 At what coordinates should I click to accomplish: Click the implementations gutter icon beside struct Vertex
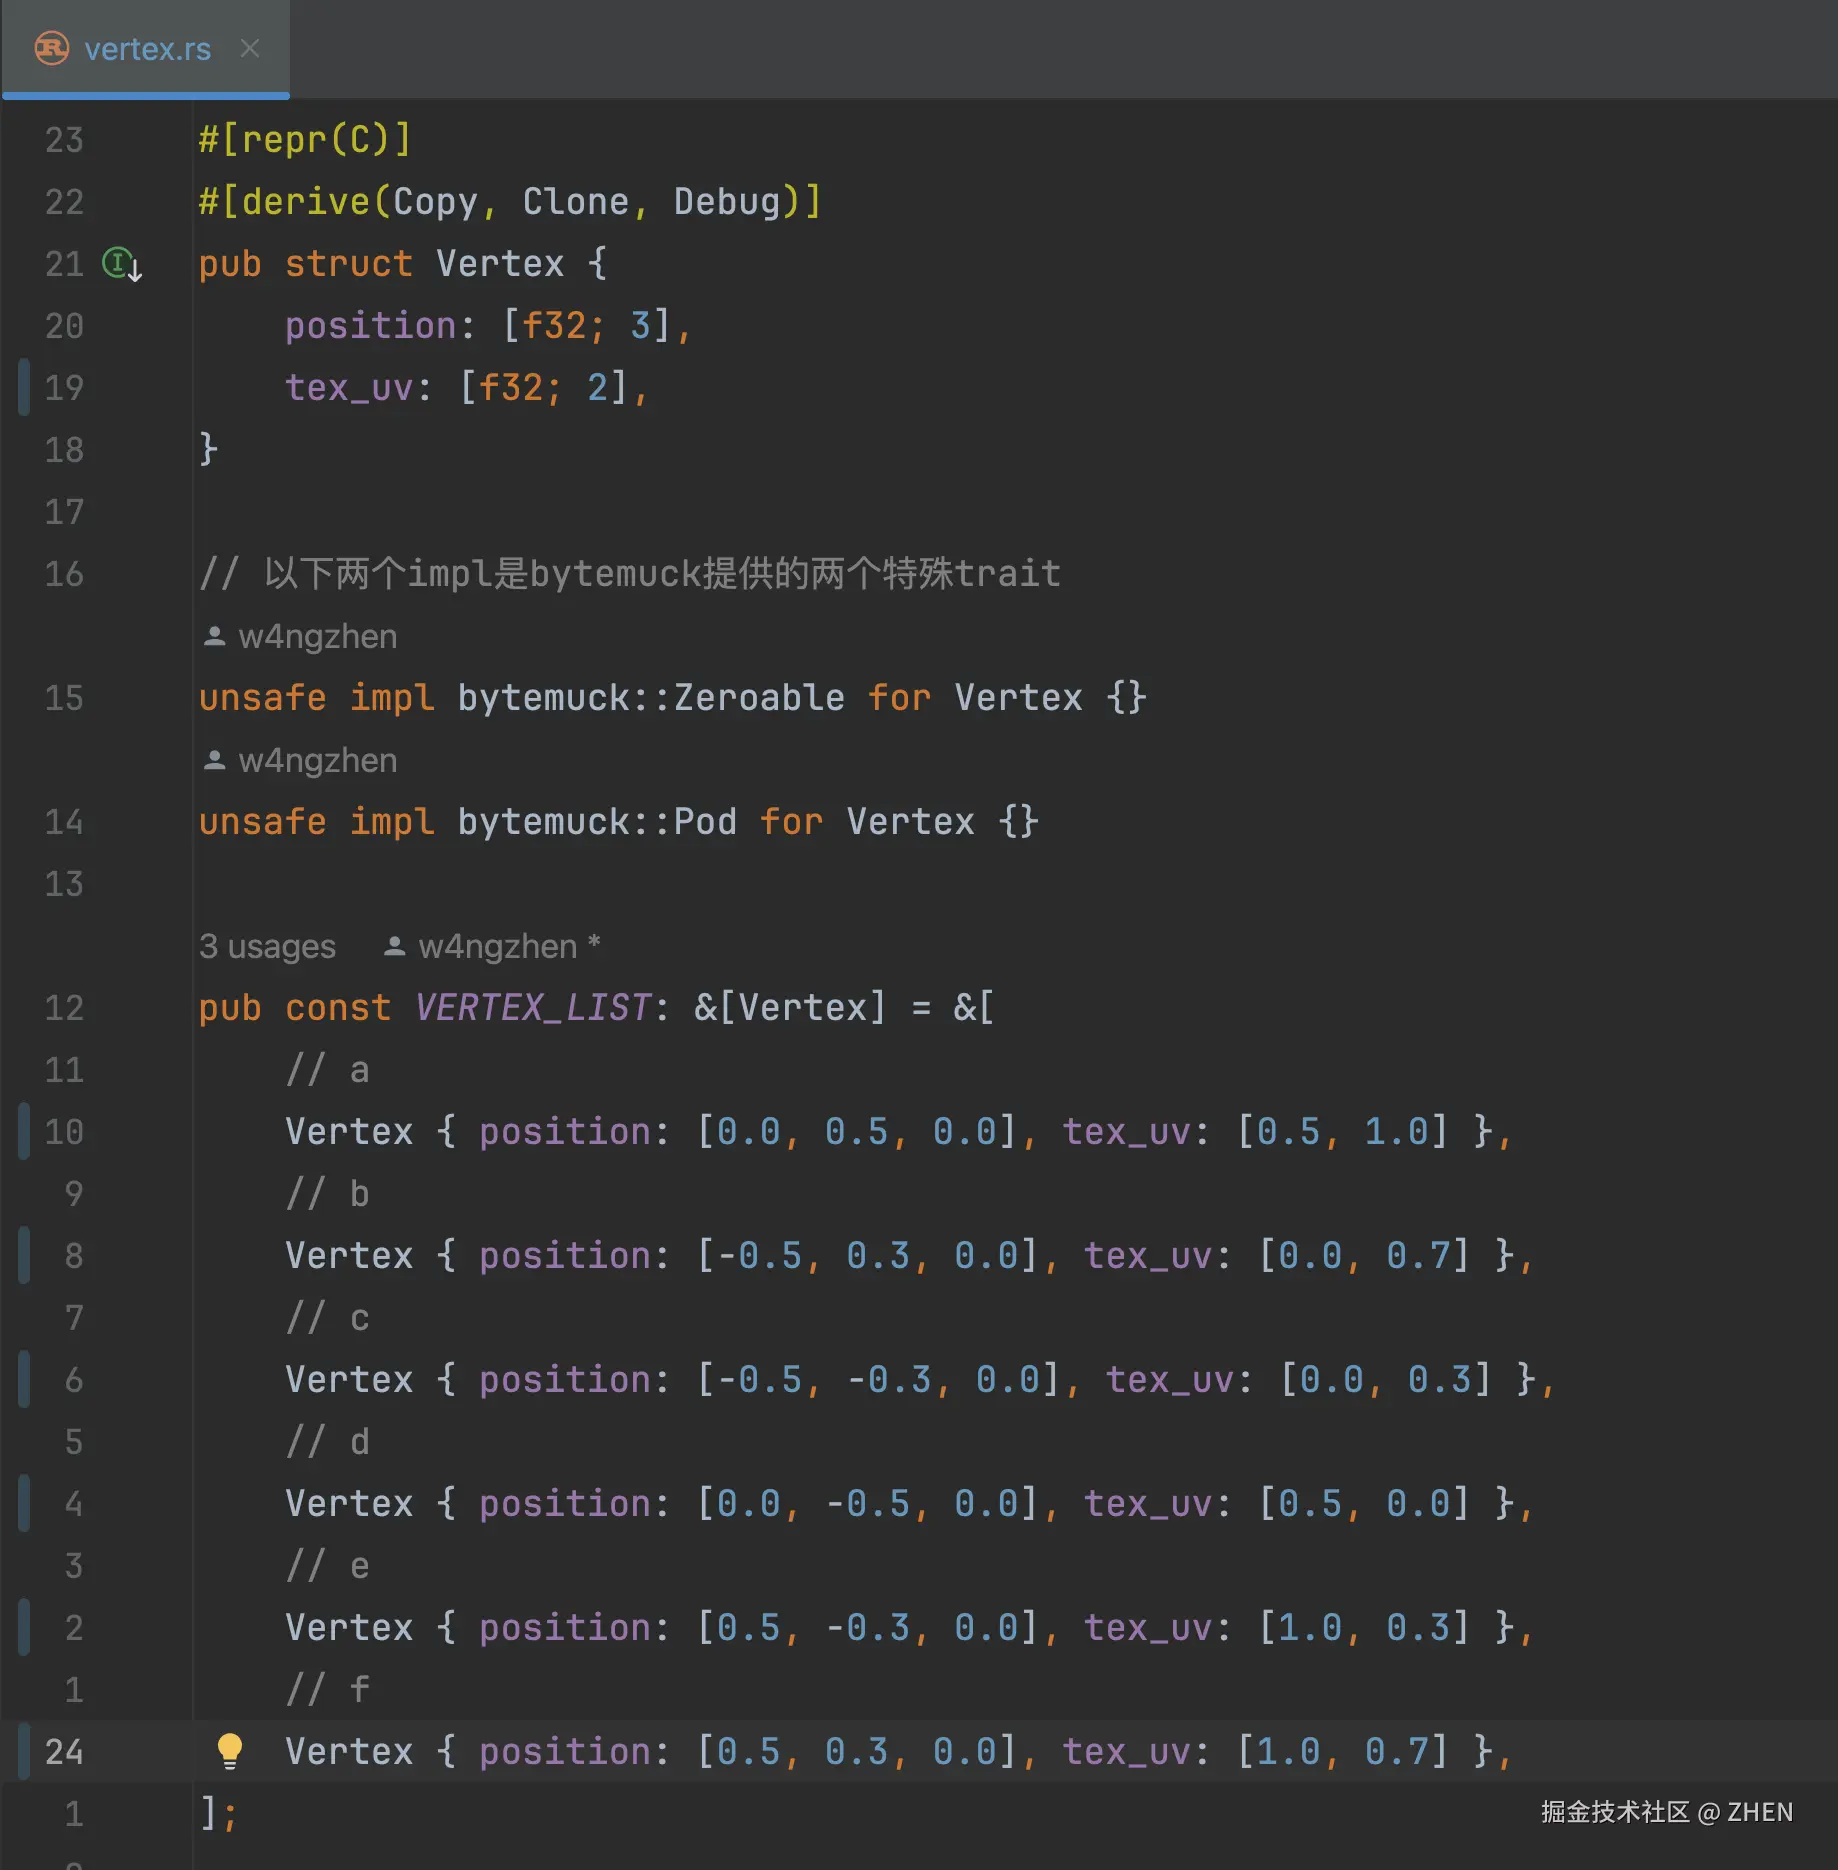pos(122,264)
